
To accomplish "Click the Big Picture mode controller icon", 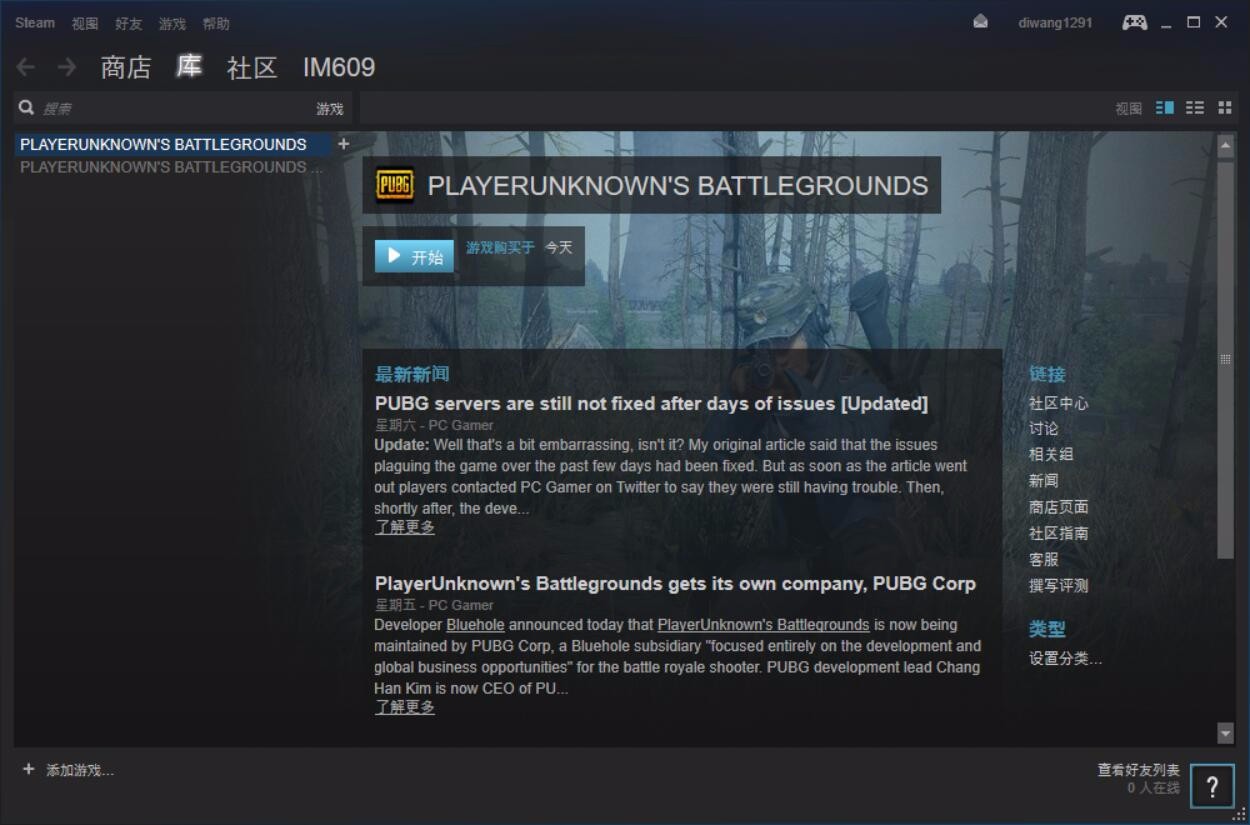I will (1134, 23).
